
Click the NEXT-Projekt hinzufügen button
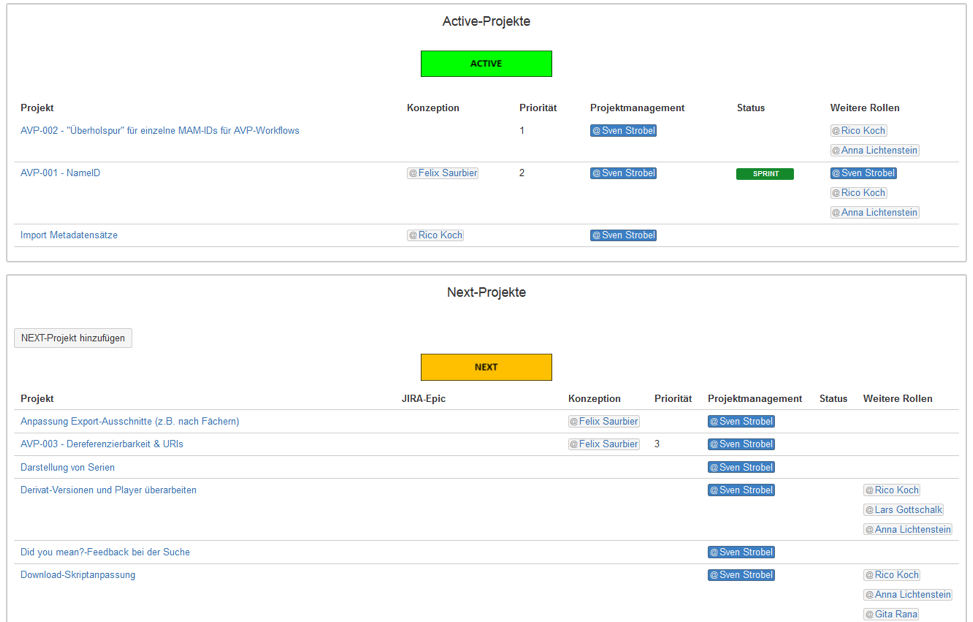73,338
